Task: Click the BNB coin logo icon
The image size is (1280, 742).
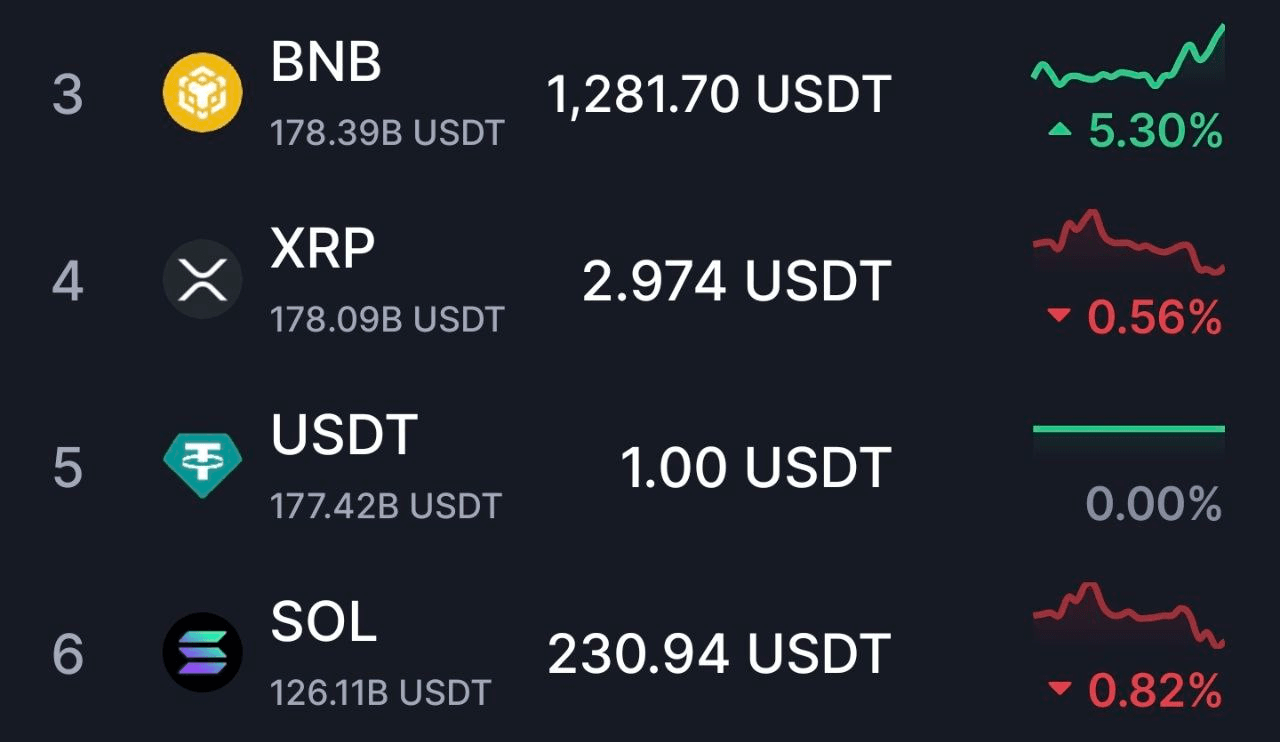Action: click(x=202, y=93)
